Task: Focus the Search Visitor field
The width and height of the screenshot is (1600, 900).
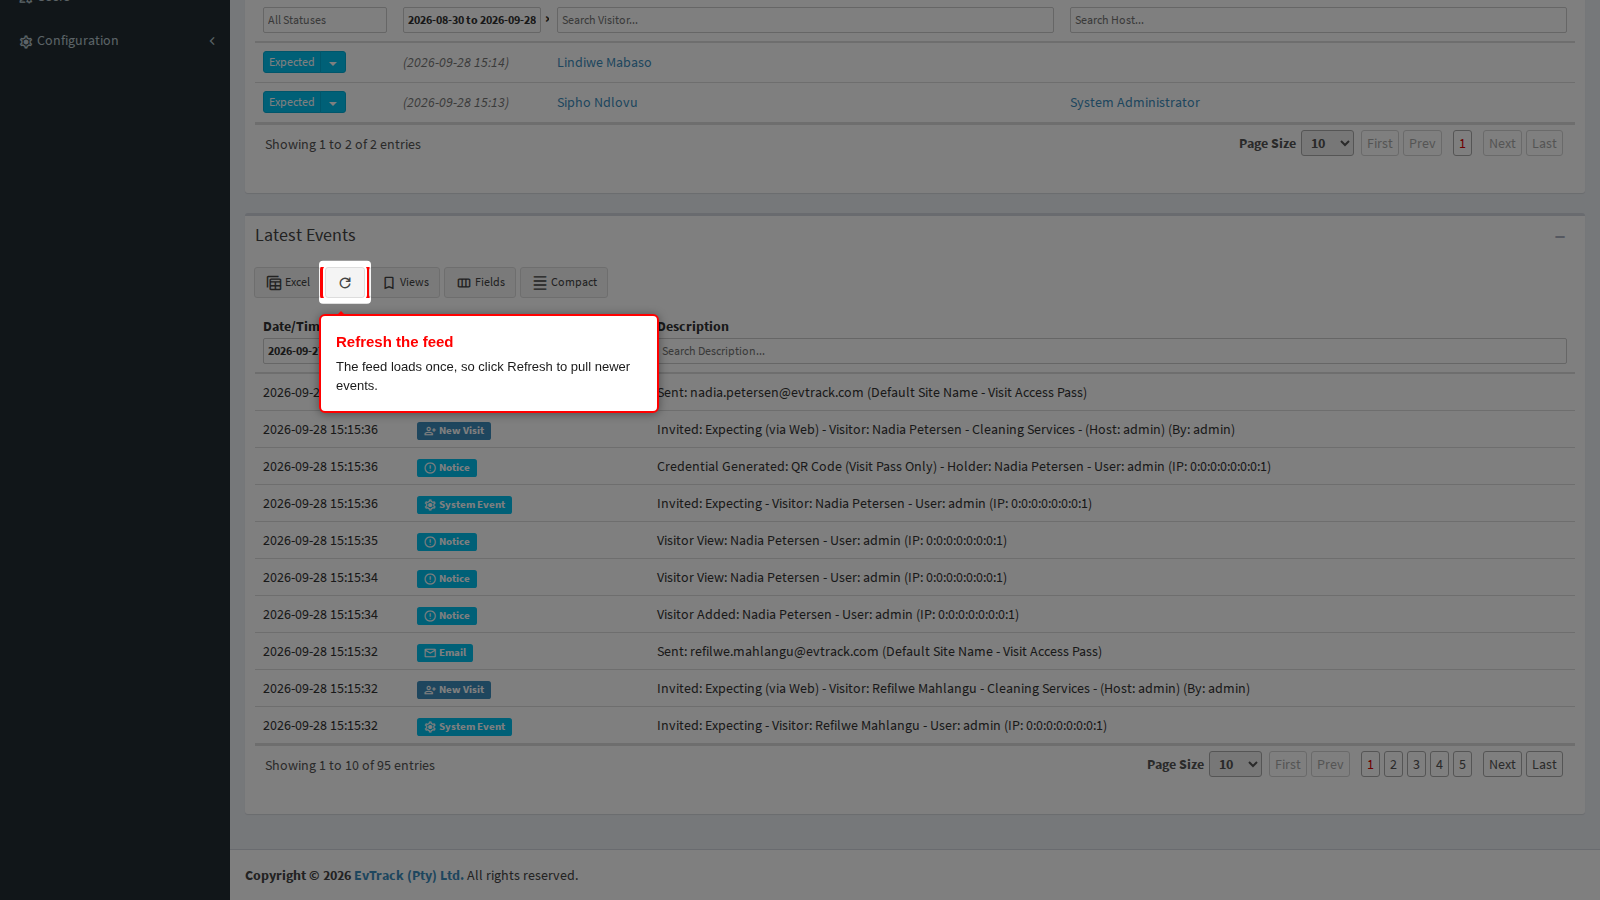Action: coord(805,20)
